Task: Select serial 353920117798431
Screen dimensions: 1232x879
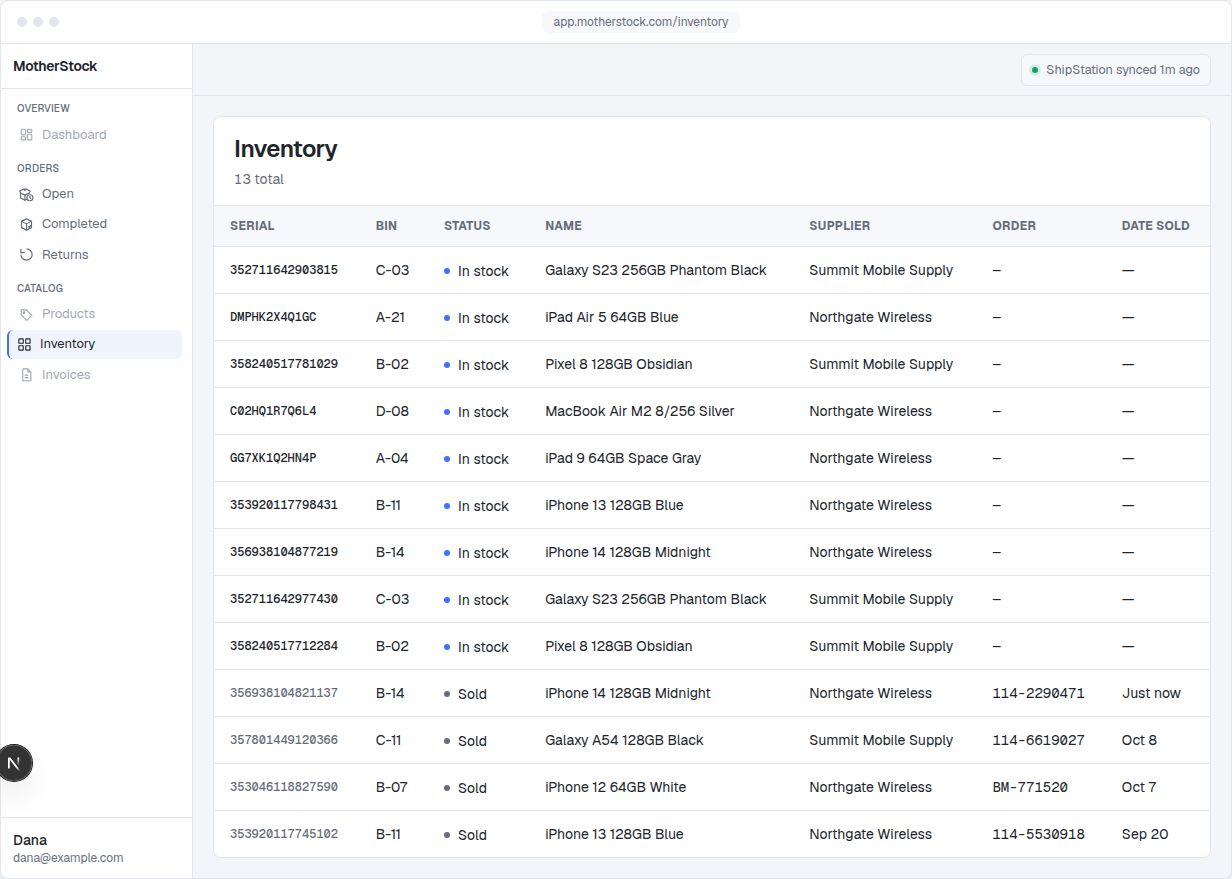Action: point(284,505)
